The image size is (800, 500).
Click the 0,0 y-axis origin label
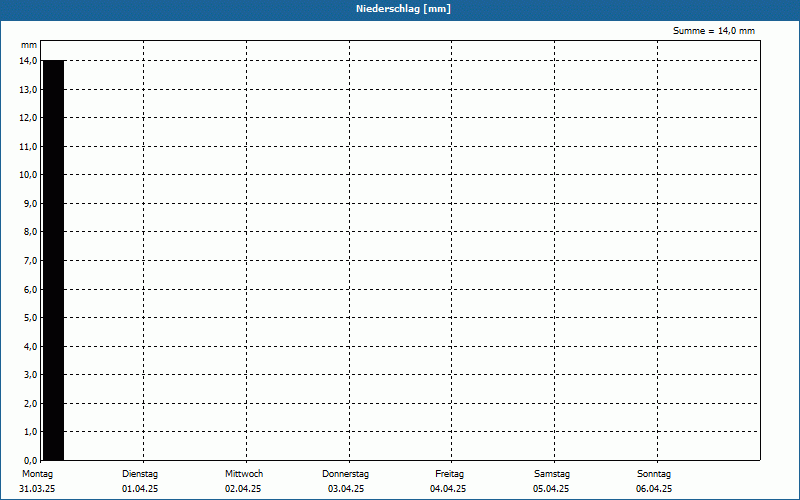pos(30,461)
